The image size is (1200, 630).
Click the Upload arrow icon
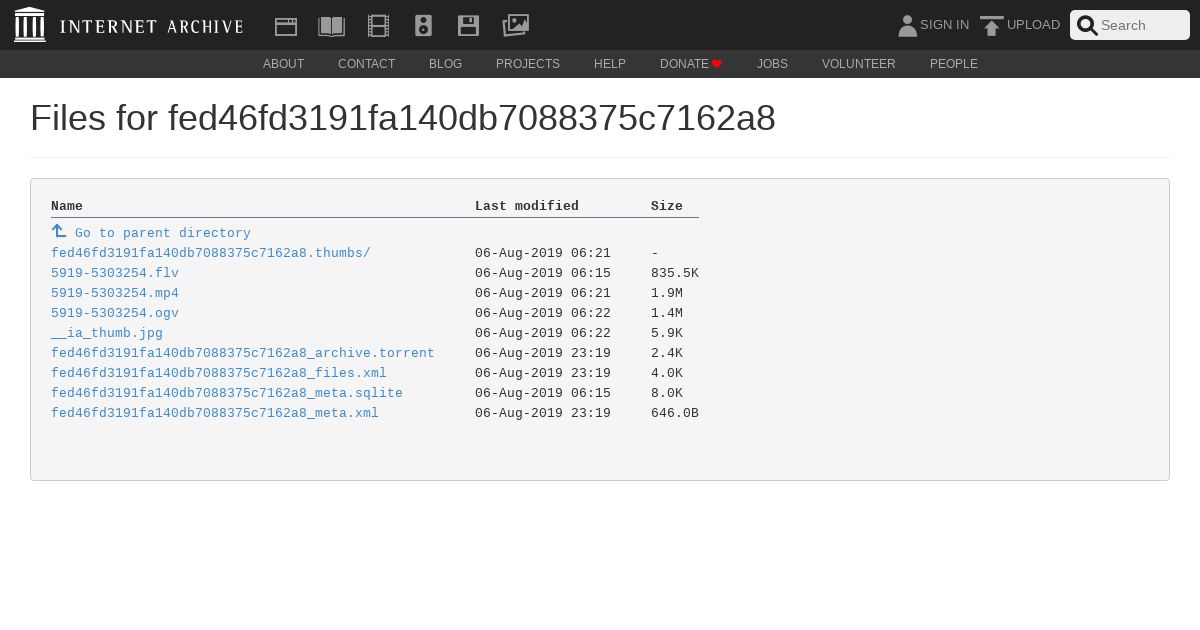point(991,26)
